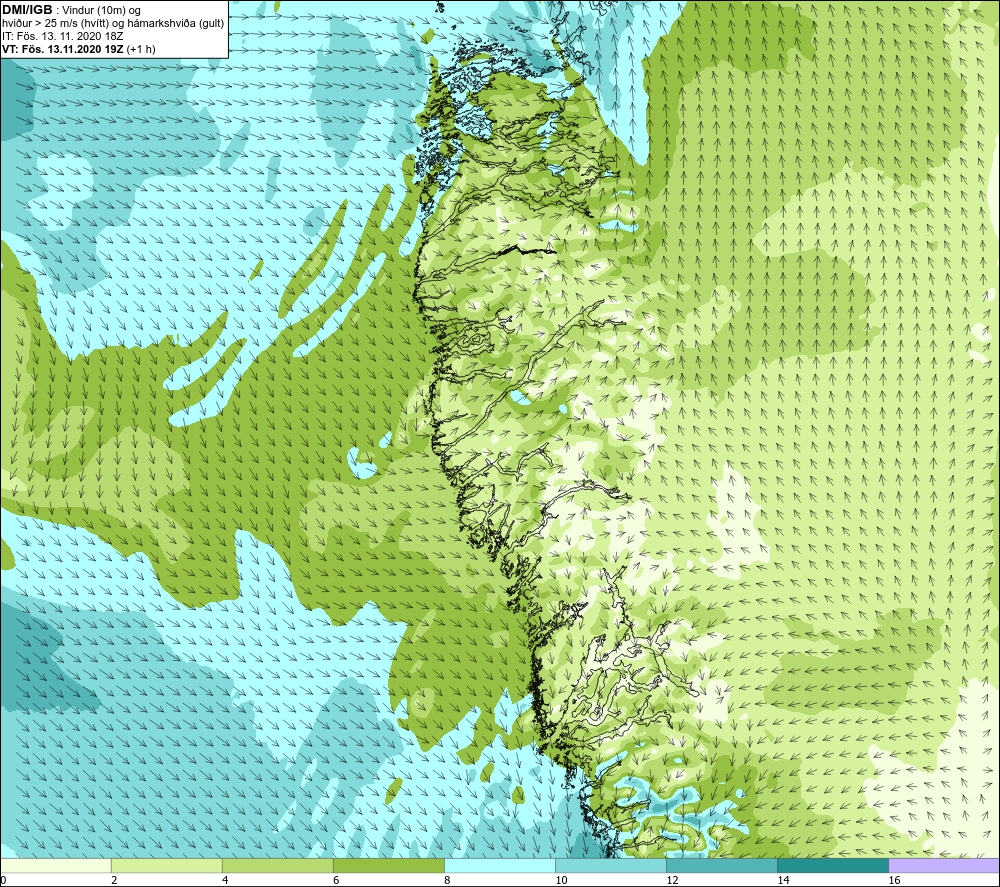Click the 14–16 m/s dark teal swatch
Viewport: 1000px width, 887px height.
point(833,866)
